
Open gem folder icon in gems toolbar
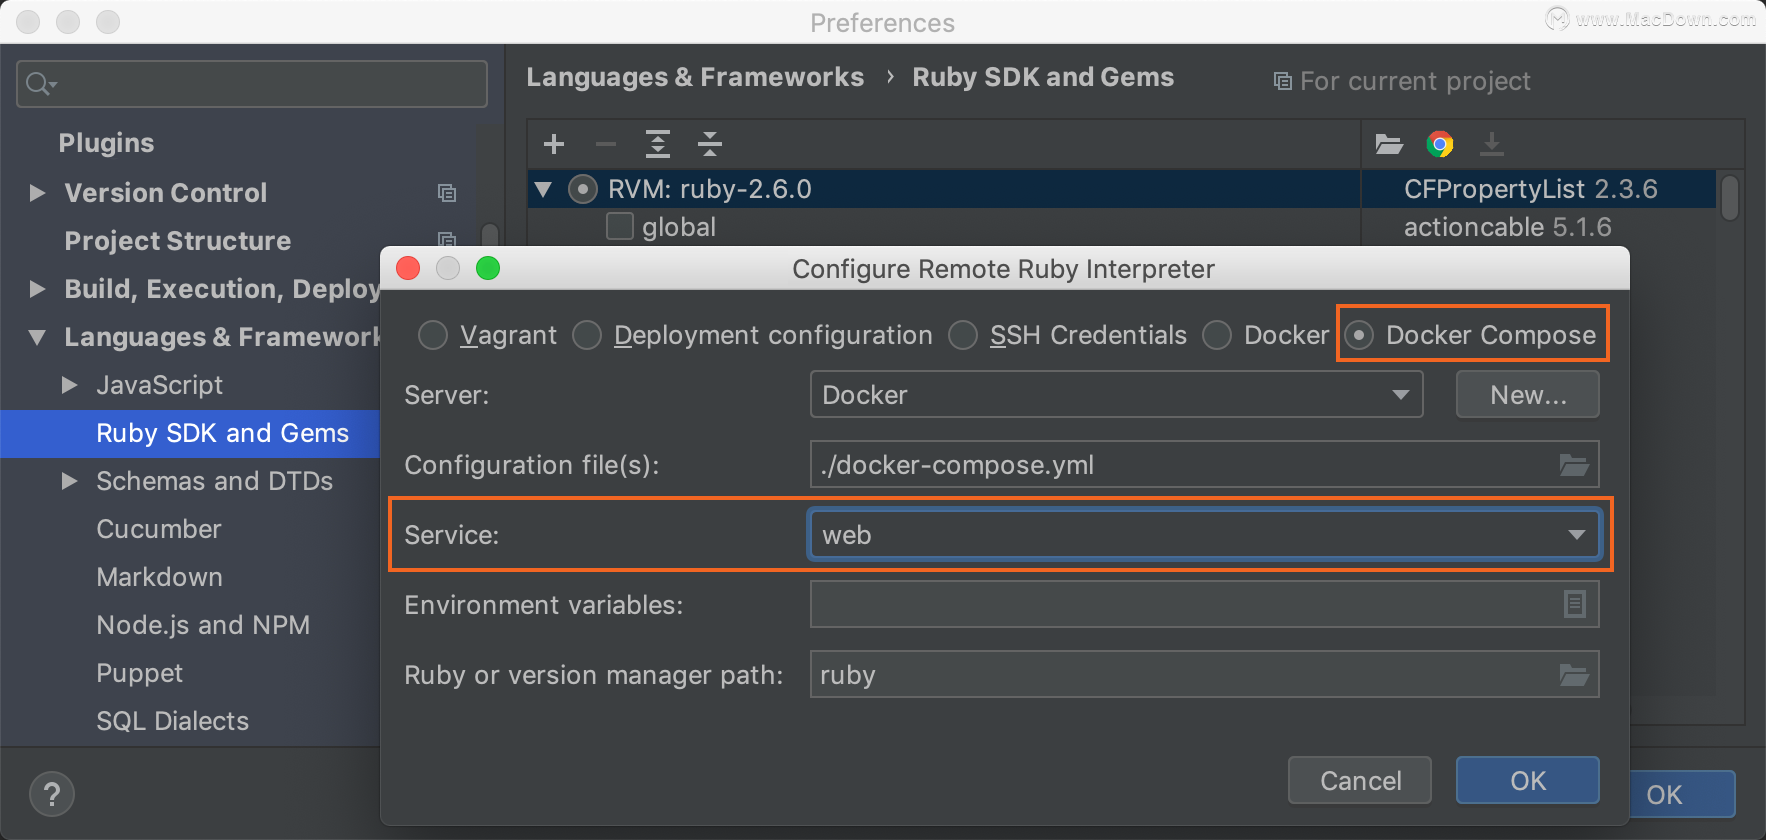click(1389, 144)
